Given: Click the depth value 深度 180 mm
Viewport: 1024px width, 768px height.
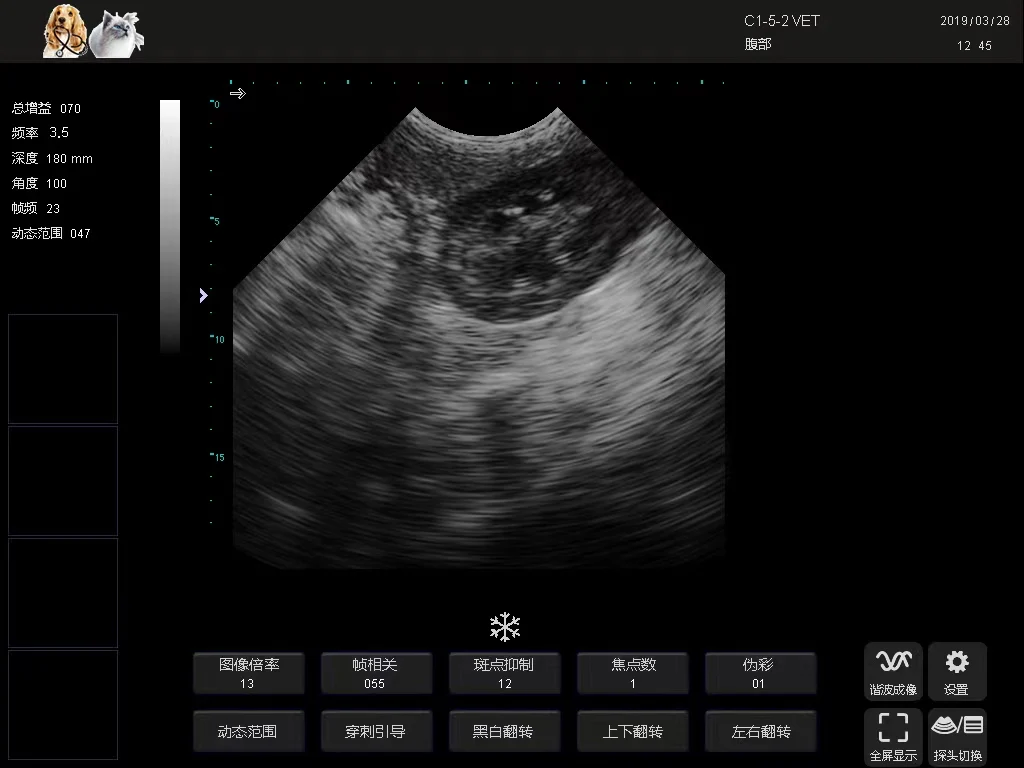Looking at the screenshot, I should click(x=52, y=159).
